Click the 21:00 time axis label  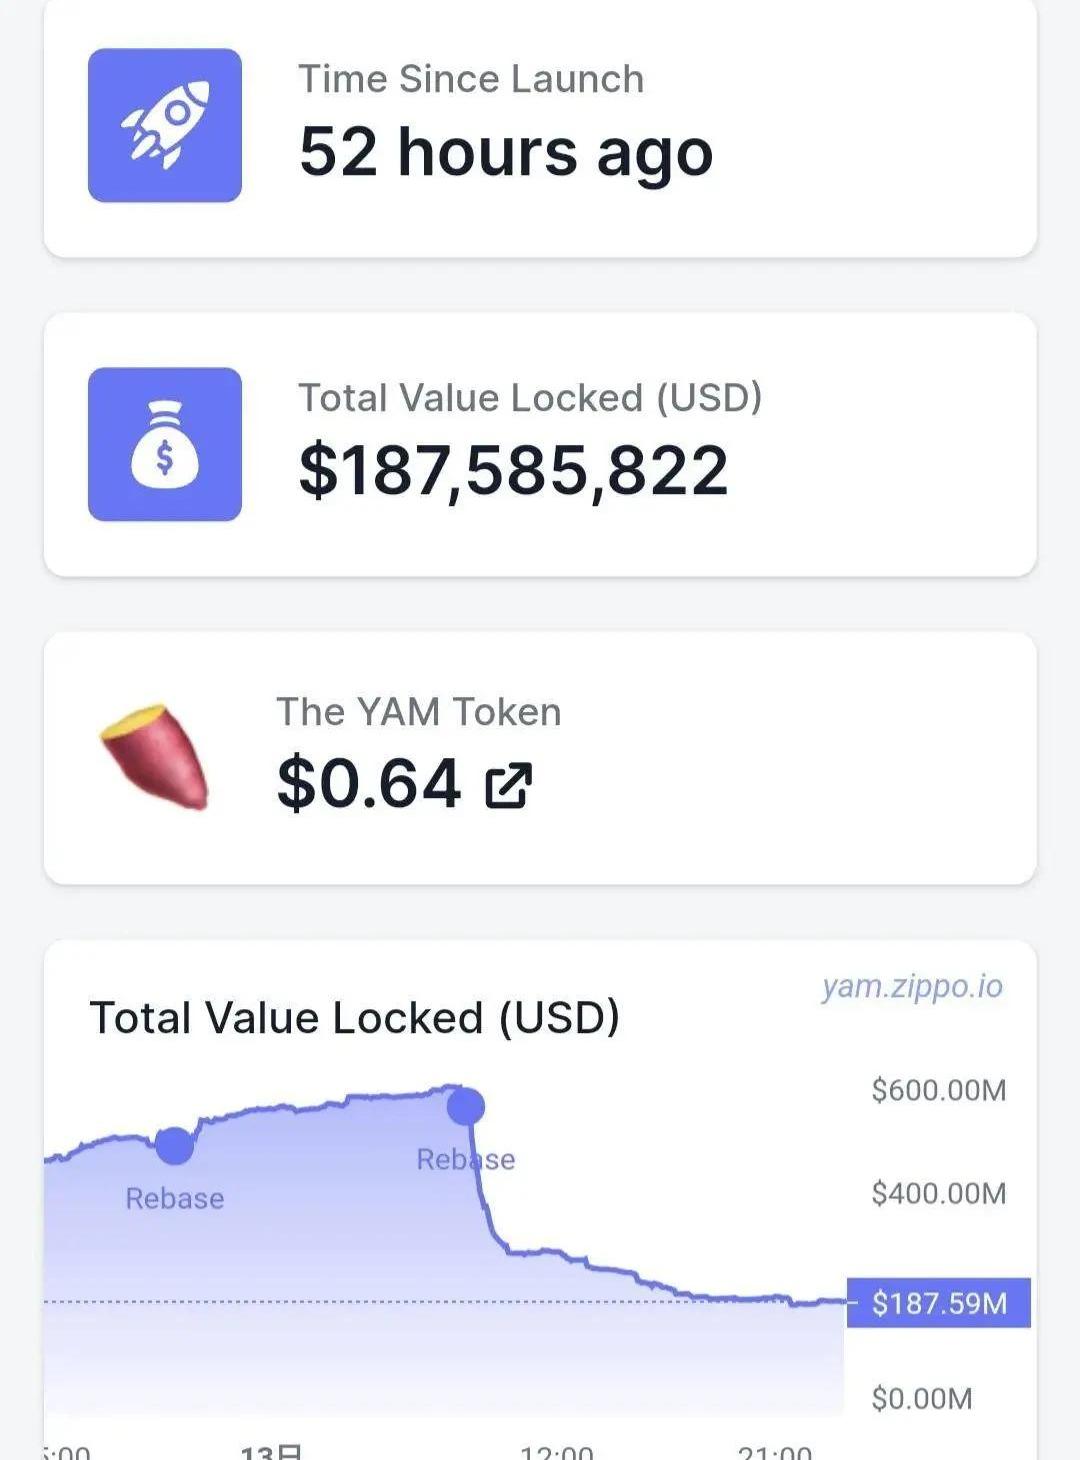coord(774,1451)
